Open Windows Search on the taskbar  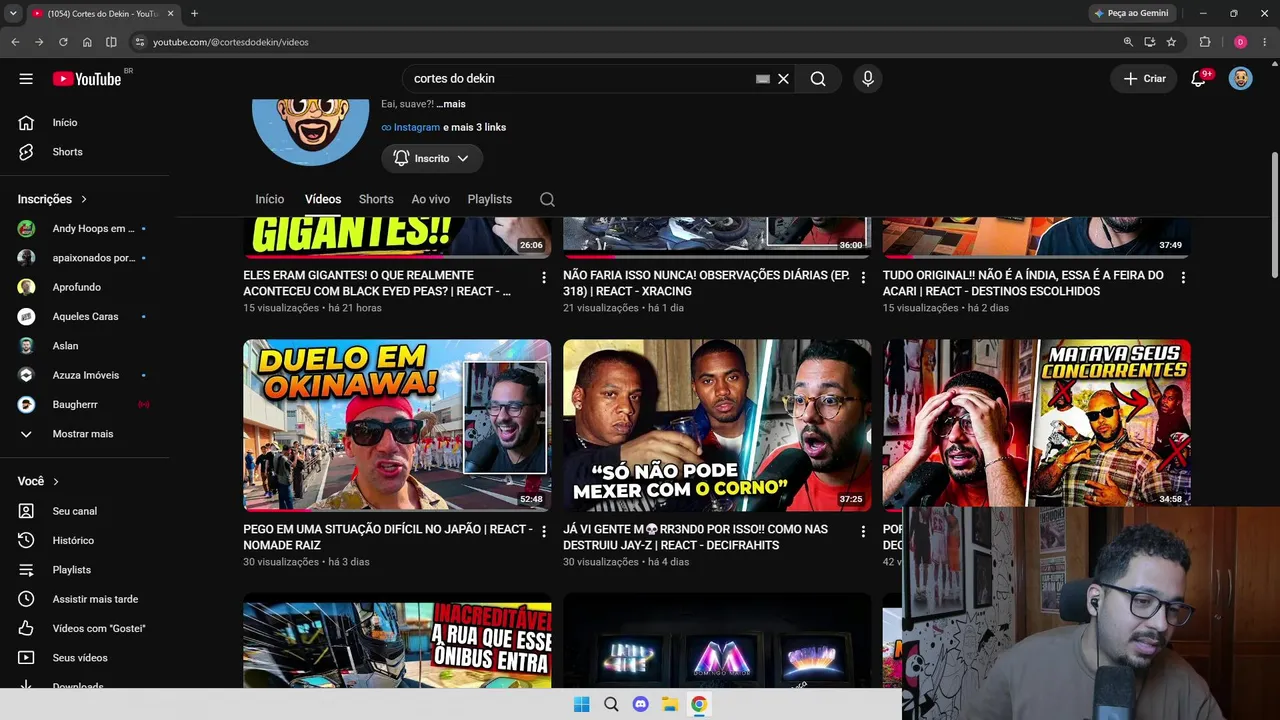611,704
